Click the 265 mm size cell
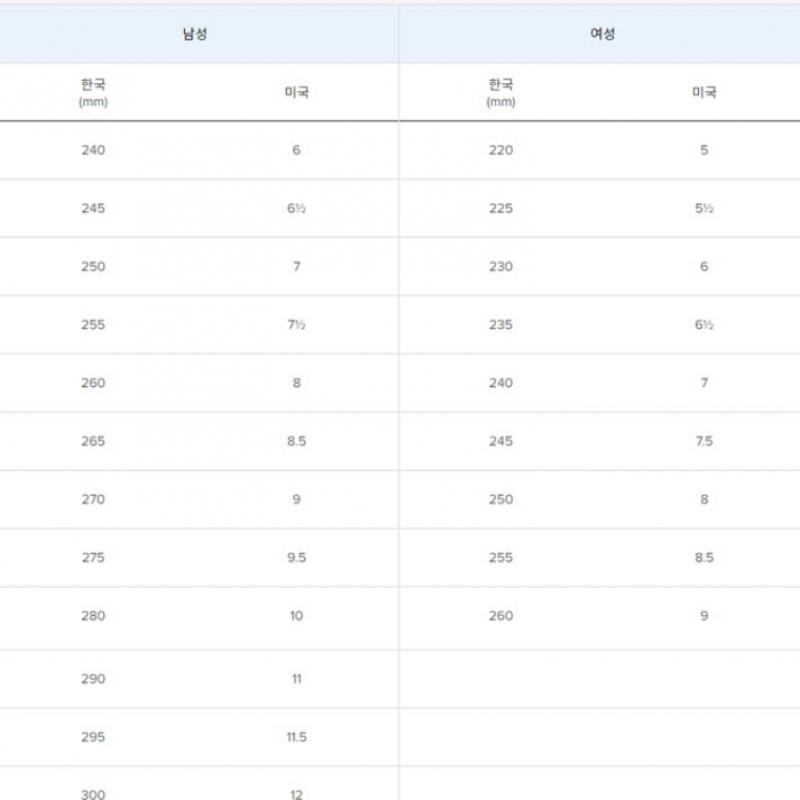Viewport: 800px width, 800px height. 93,441
